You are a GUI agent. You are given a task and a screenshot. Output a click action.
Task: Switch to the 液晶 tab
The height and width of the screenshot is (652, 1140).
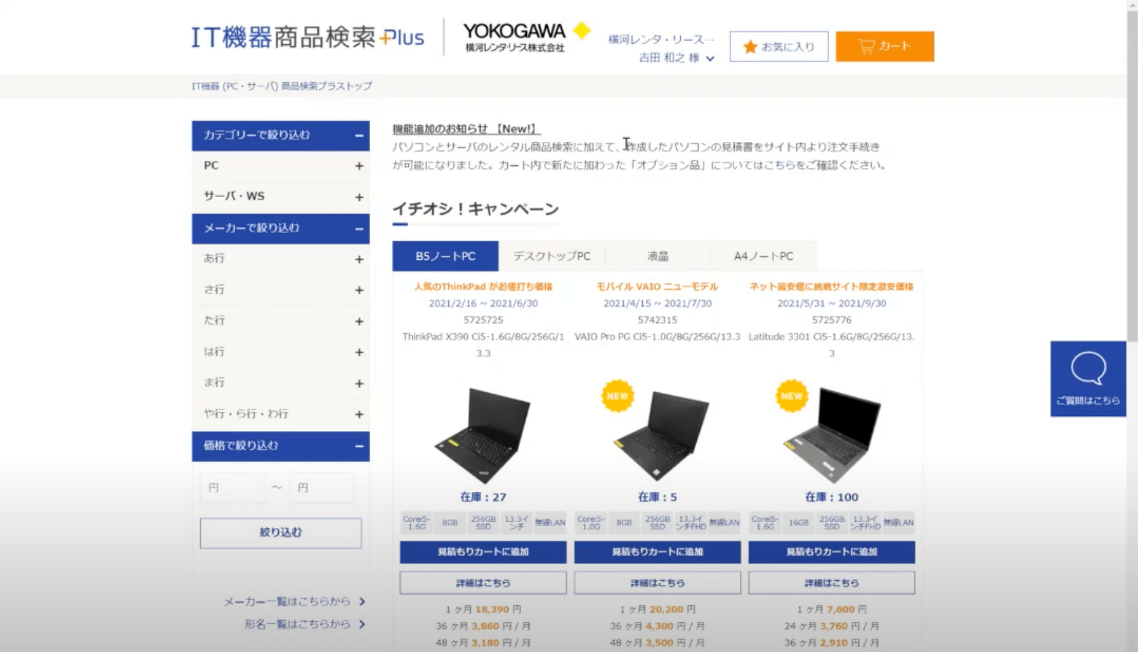tap(658, 256)
